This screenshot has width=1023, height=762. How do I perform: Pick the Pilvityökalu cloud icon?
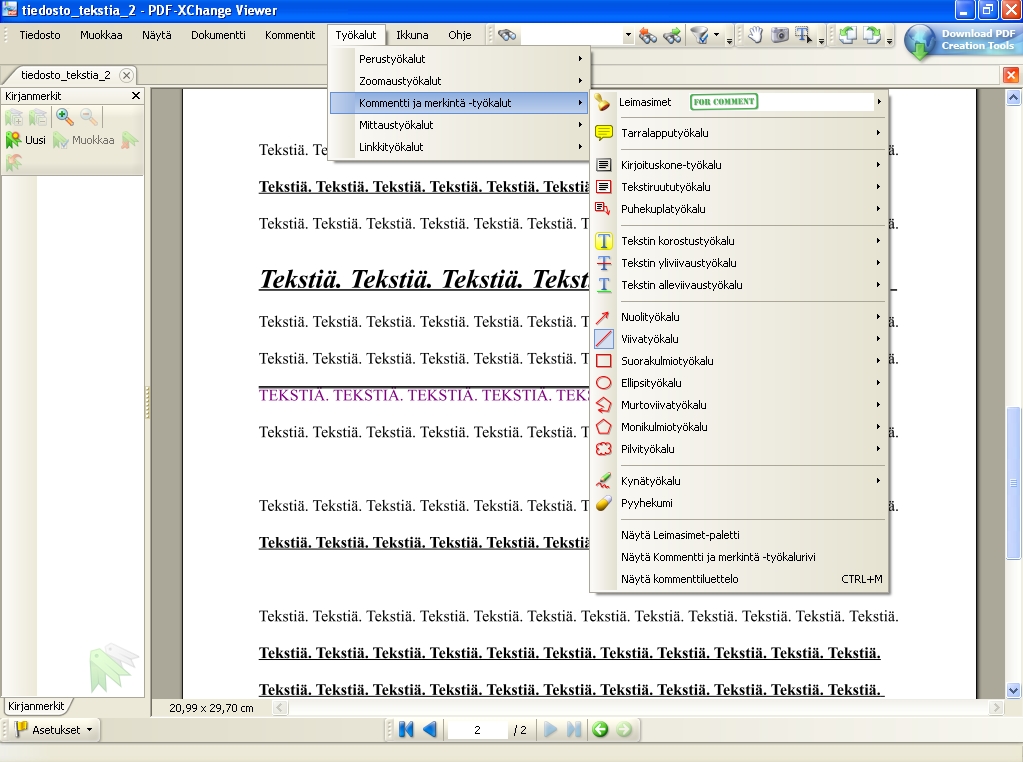604,449
